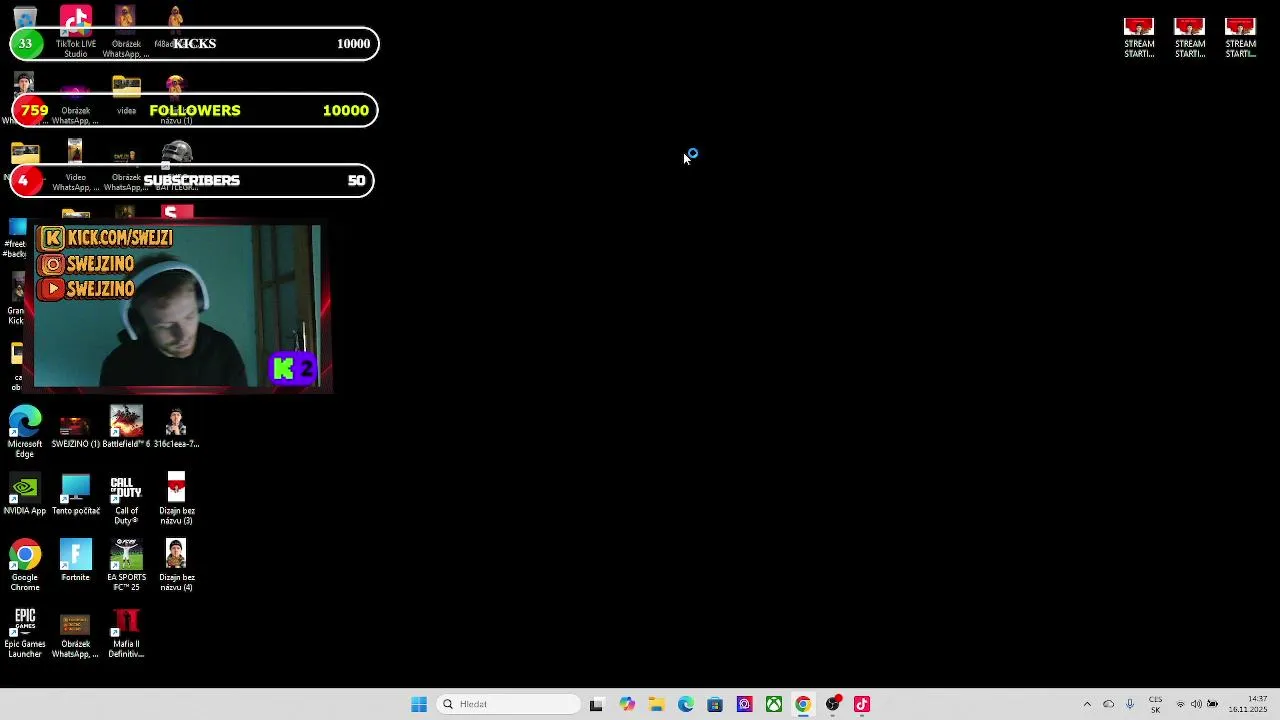Open the Windows Start menu
Image resolution: width=1280 pixels, height=720 pixels.
419,704
